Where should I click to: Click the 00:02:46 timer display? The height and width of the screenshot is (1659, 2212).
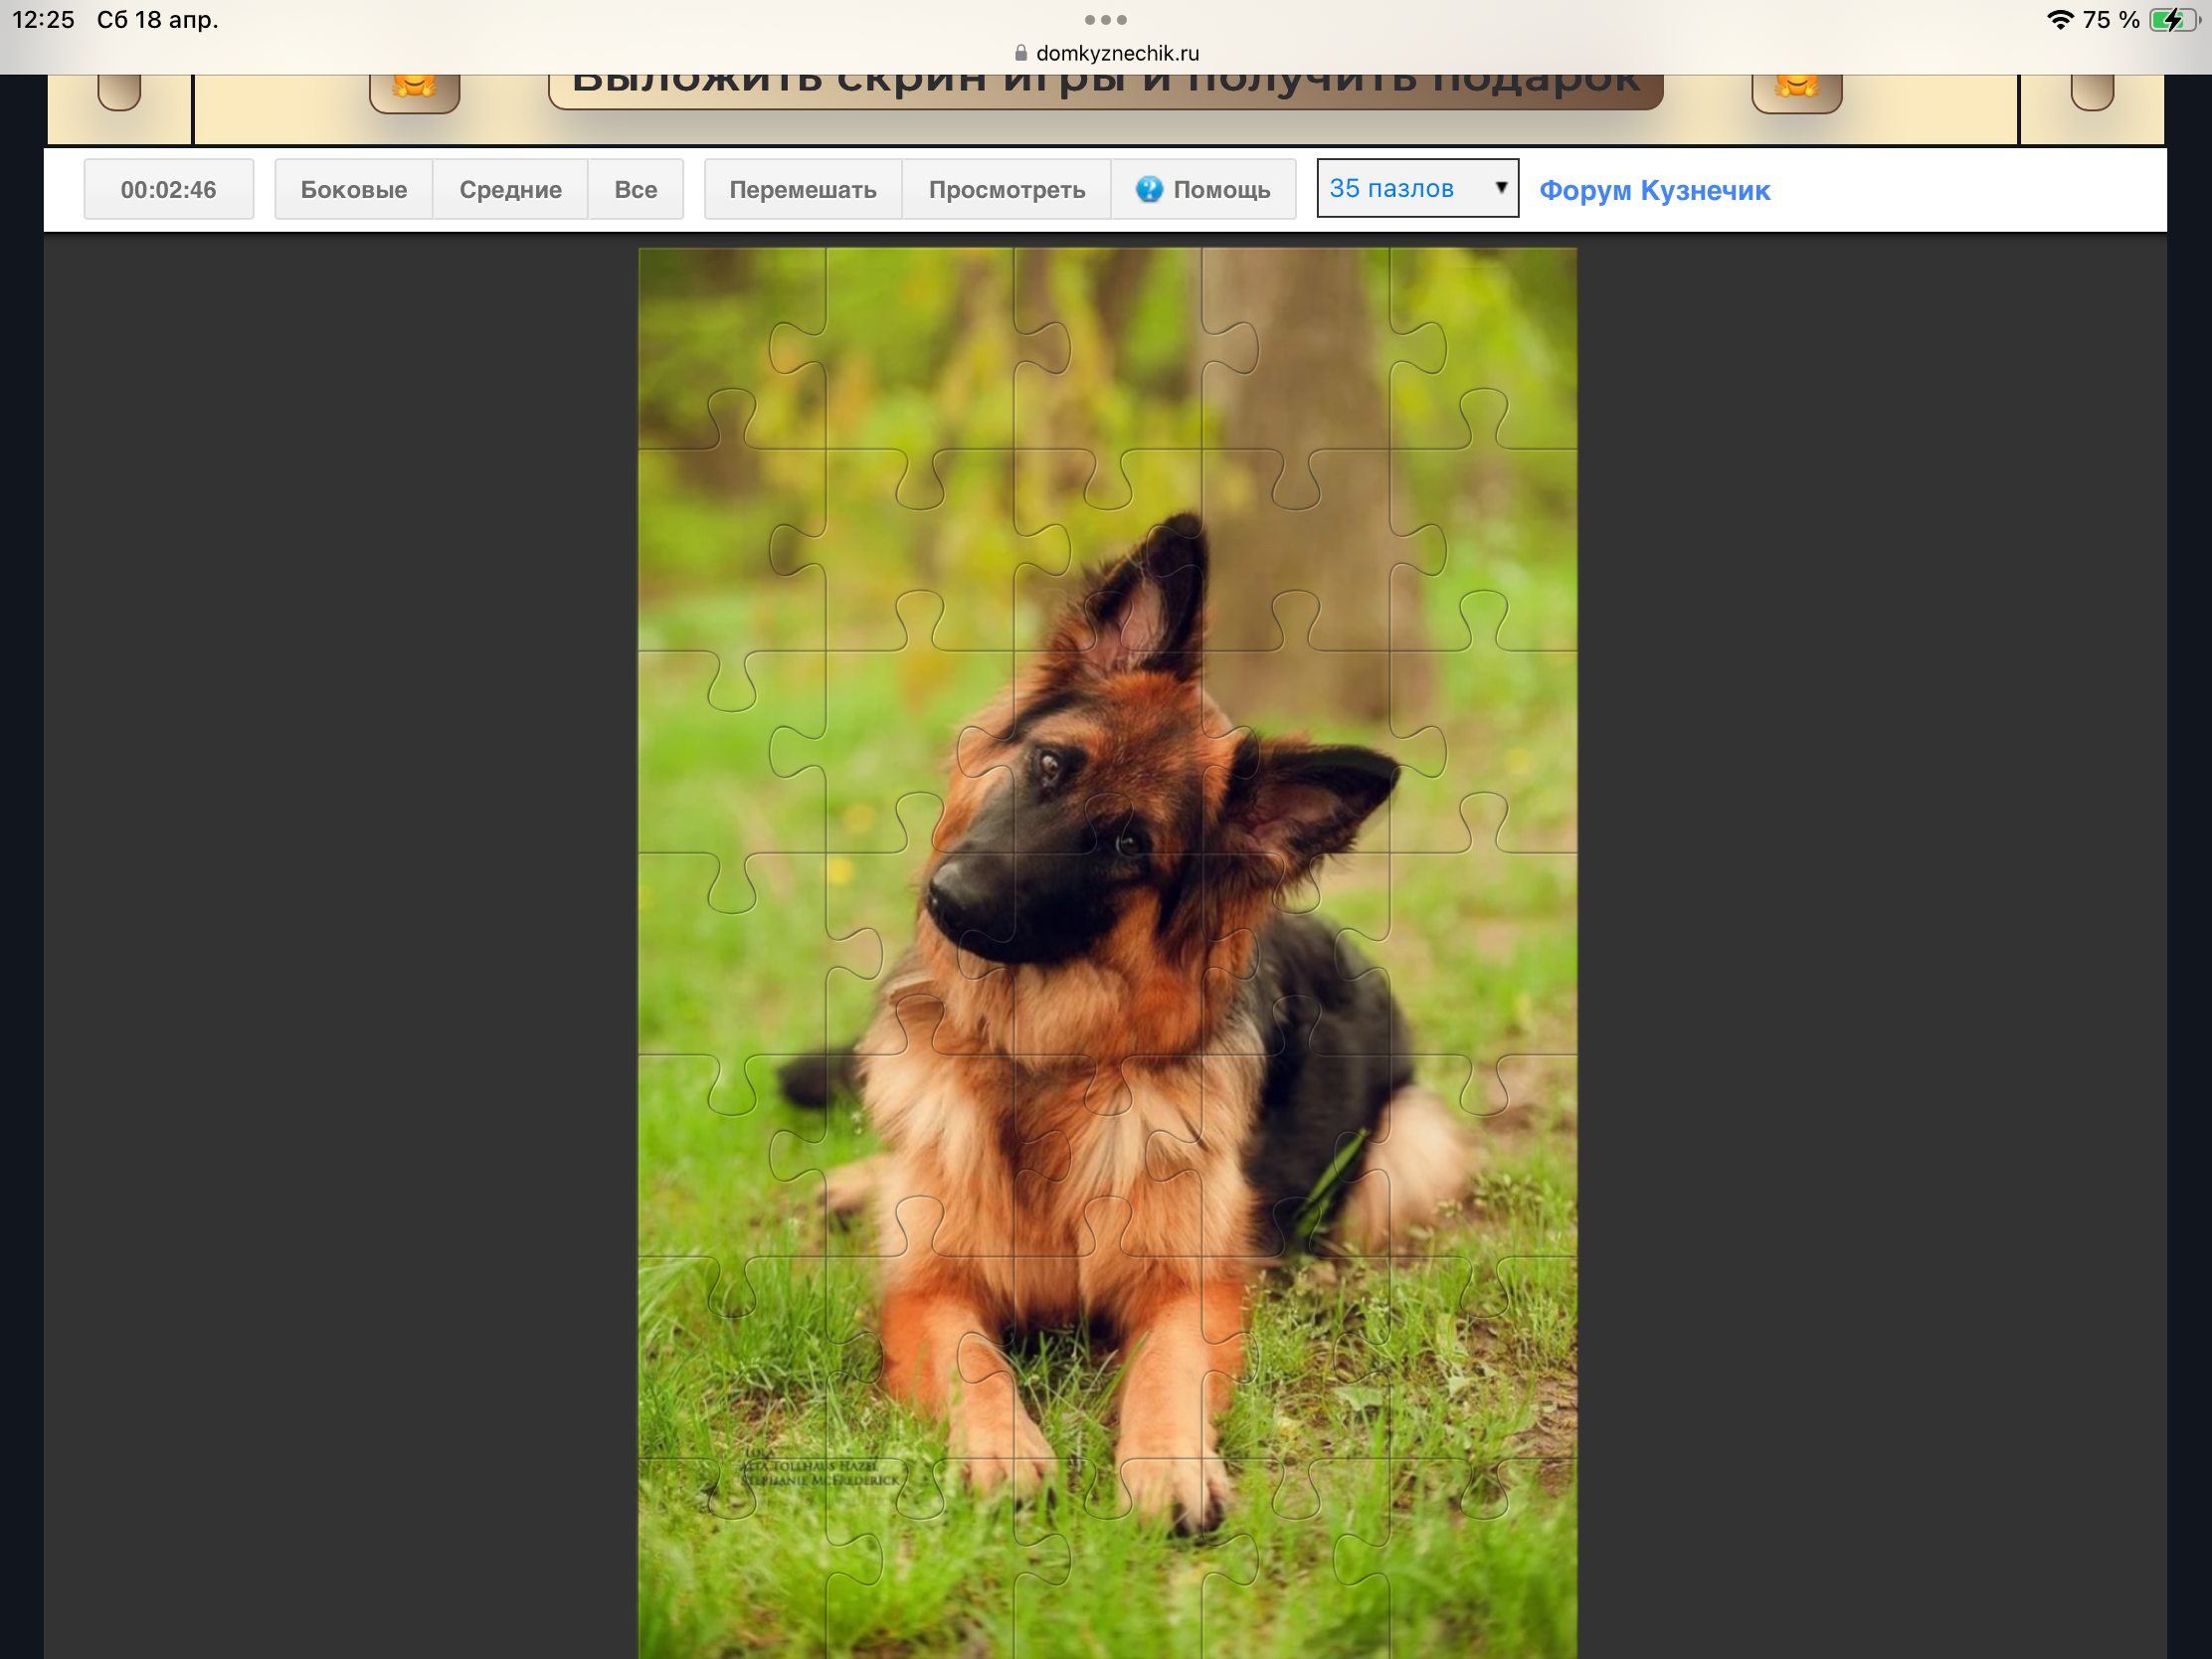point(168,189)
